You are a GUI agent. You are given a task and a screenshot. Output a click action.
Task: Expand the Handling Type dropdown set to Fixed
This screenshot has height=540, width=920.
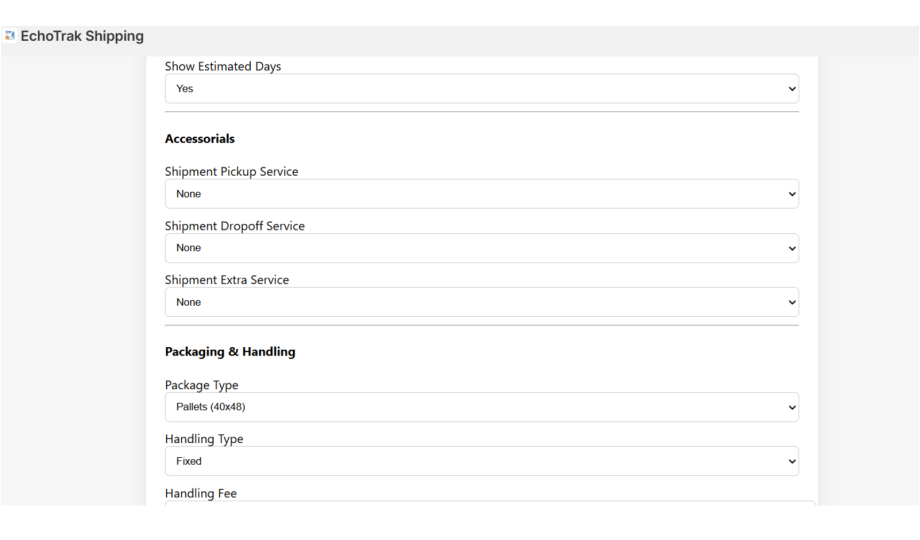coord(481,461)
